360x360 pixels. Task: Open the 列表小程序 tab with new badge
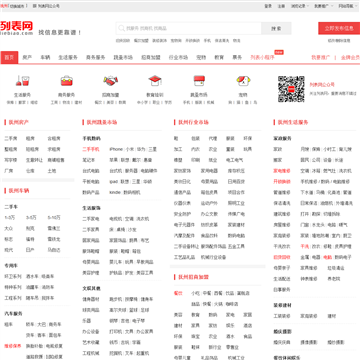[262, 57]
